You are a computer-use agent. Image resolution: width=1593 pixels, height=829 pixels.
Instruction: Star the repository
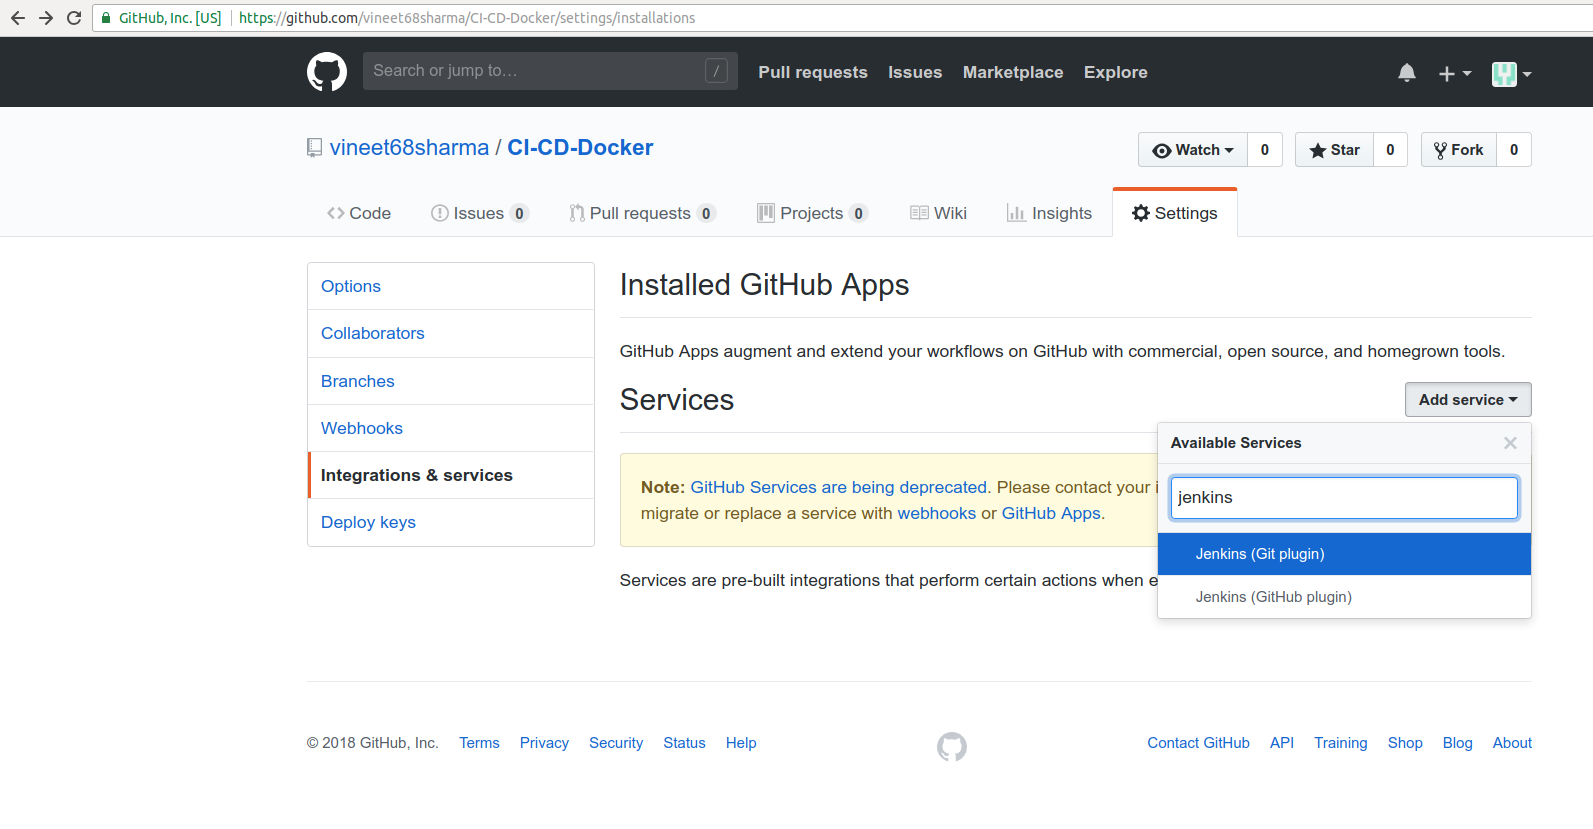click(1334, 150)
